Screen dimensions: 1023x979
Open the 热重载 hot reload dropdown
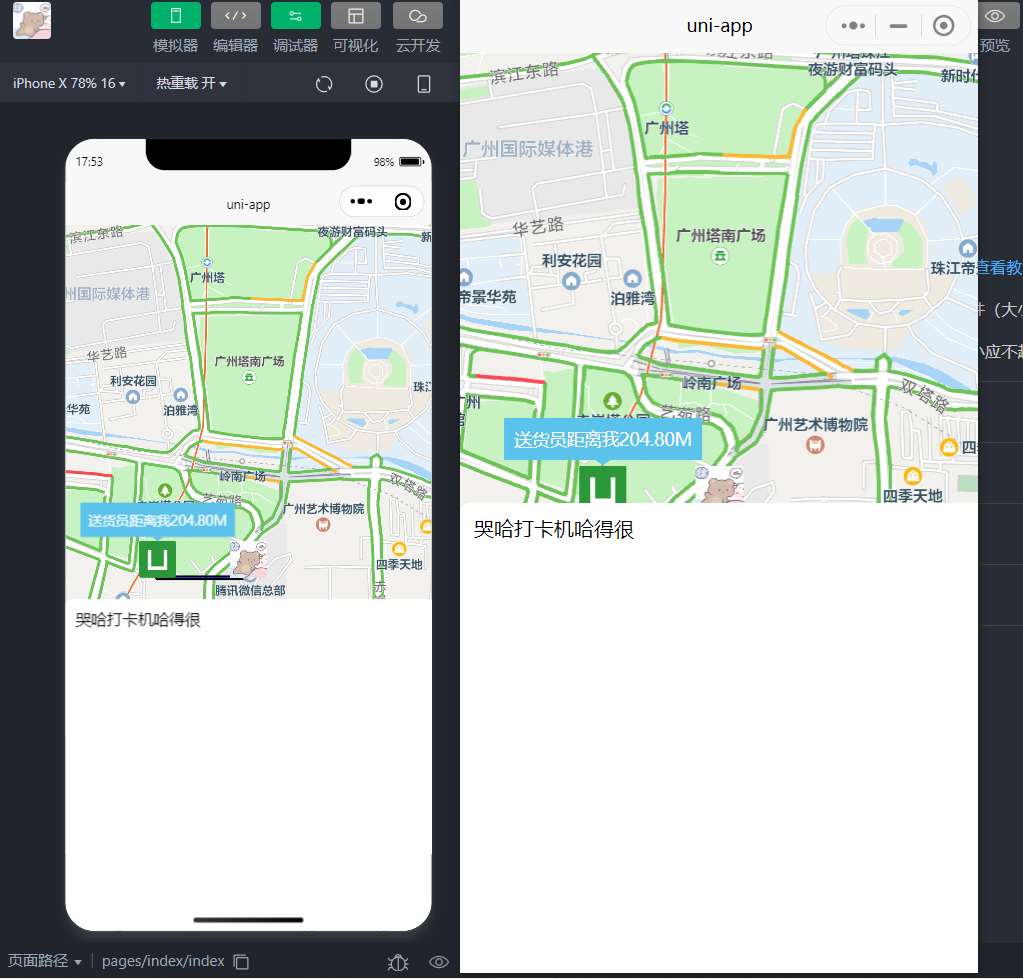click(x=191, y=83)
